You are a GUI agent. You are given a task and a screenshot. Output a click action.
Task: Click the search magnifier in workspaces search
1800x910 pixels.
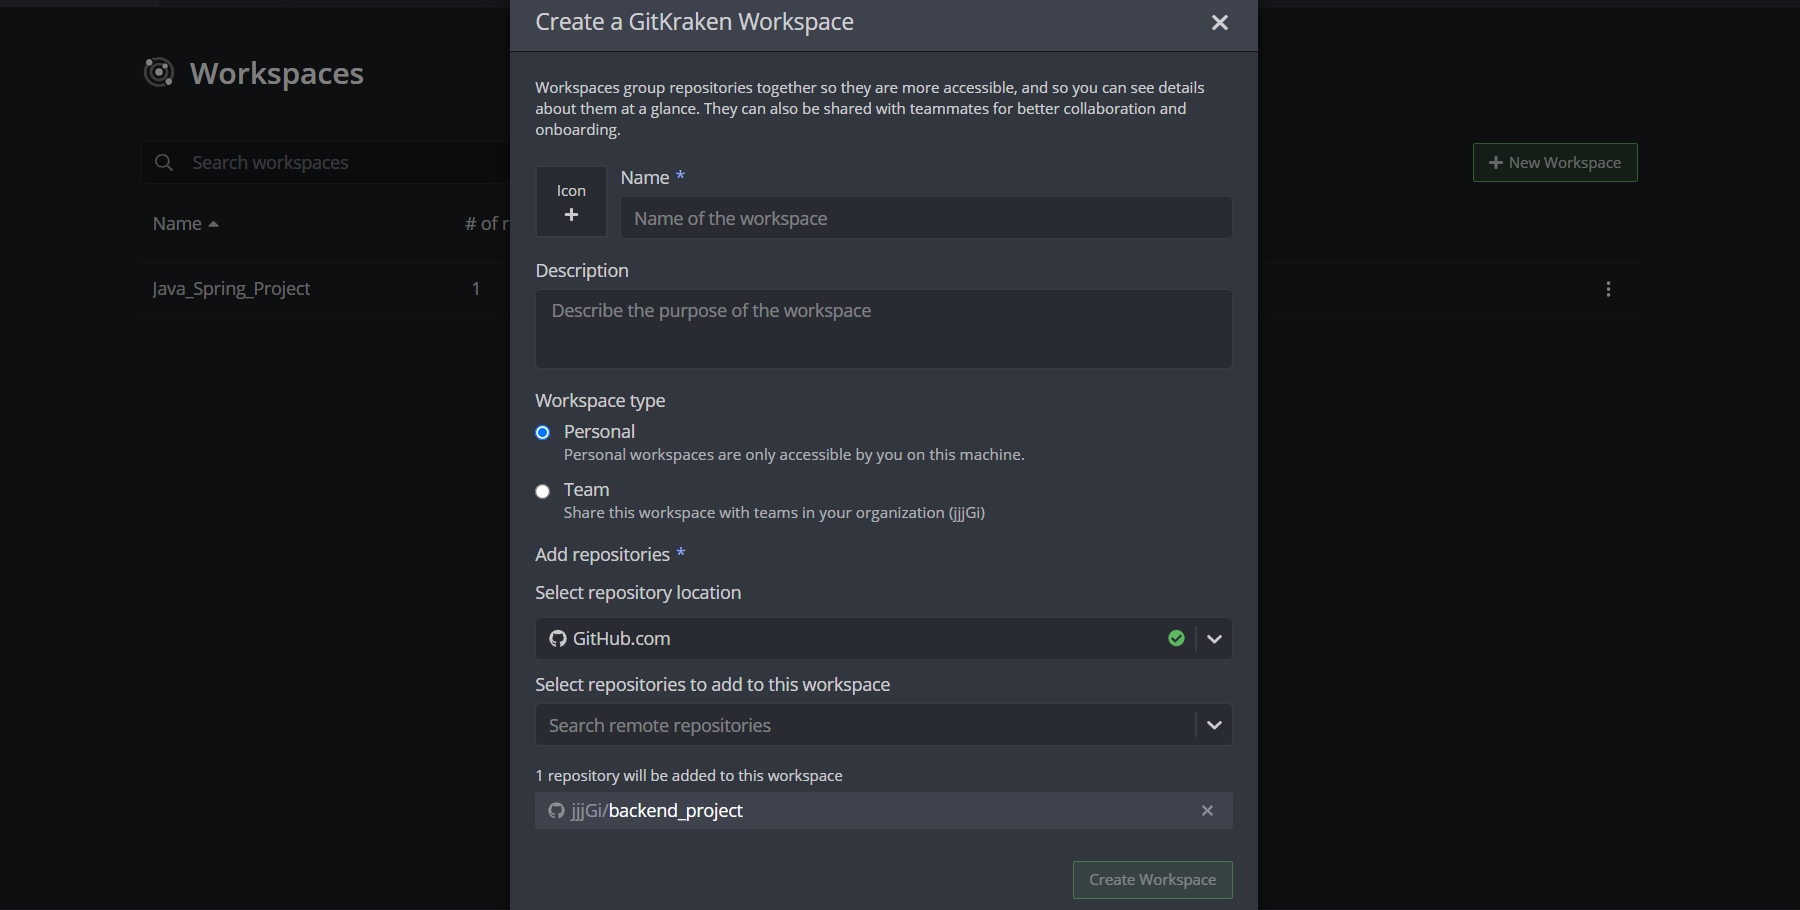pos(163,162)
